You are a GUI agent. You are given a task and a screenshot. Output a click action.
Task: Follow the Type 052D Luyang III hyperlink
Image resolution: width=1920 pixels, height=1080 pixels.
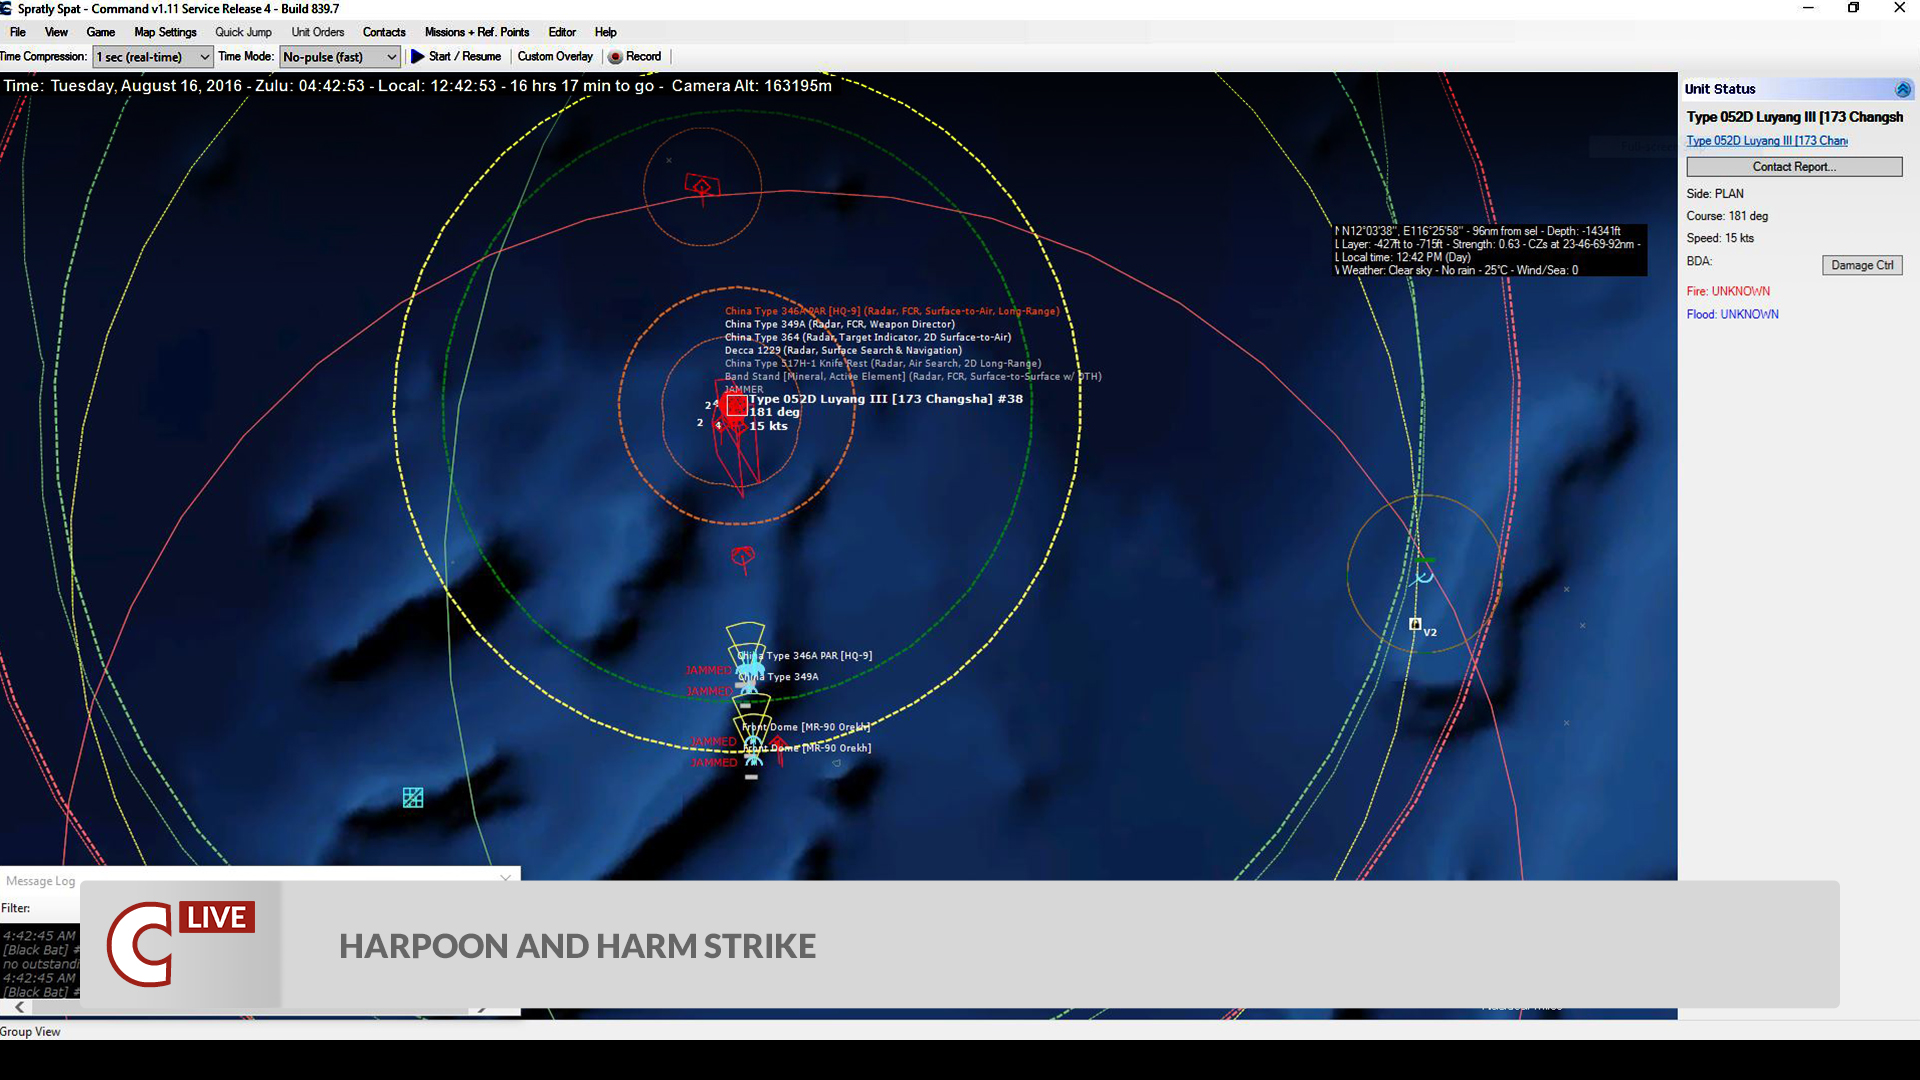coord(1766,140)
